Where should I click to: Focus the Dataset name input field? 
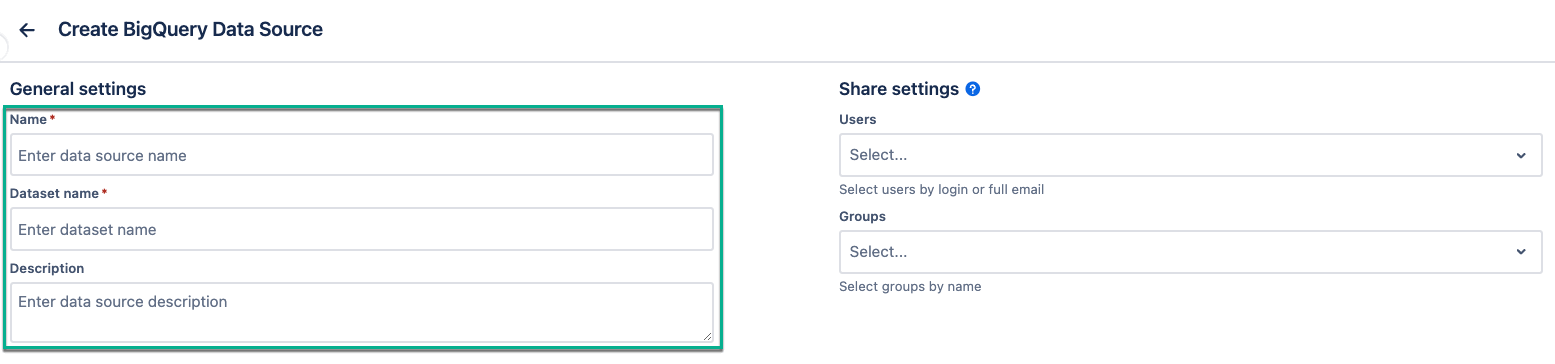(362, 229)
